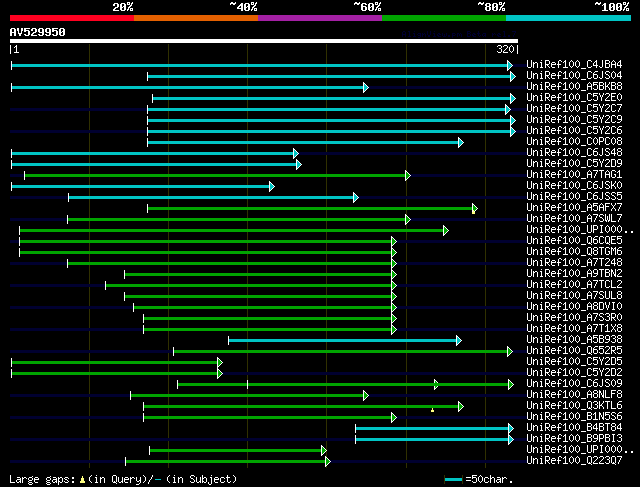Image resolution: width=640 pixels, height=487 pixels.
Task: Click the arrowhead ending the C6JSS5 alignment
Action: (x=356, y=198)
